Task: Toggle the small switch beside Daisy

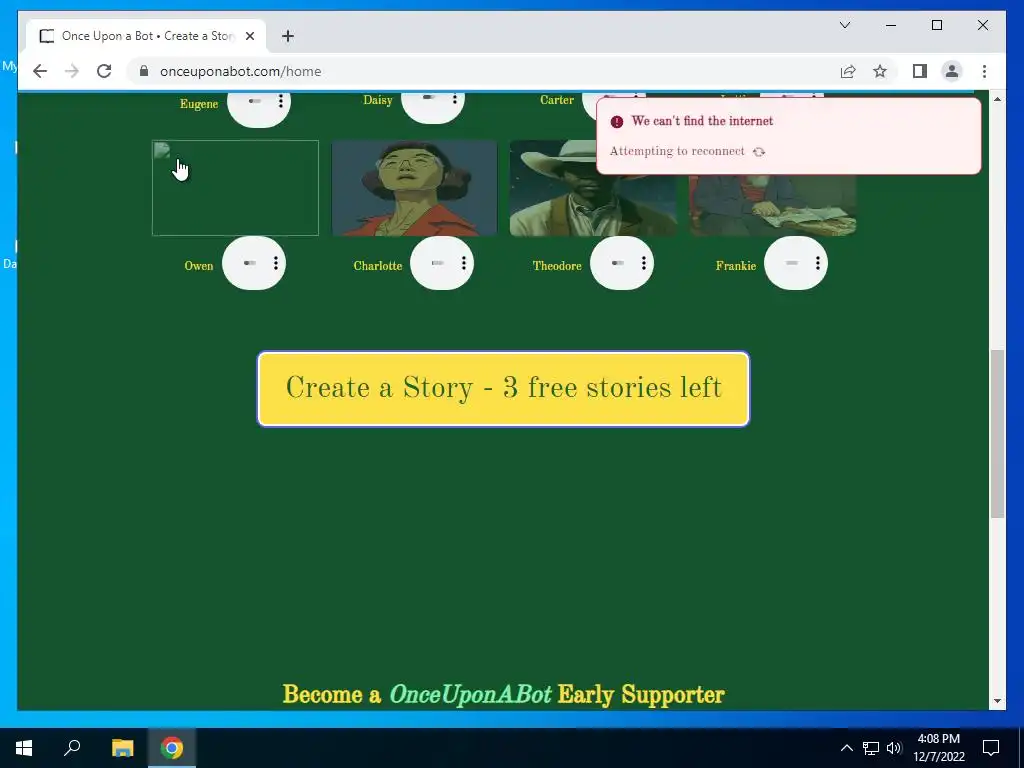Action: 429,97
